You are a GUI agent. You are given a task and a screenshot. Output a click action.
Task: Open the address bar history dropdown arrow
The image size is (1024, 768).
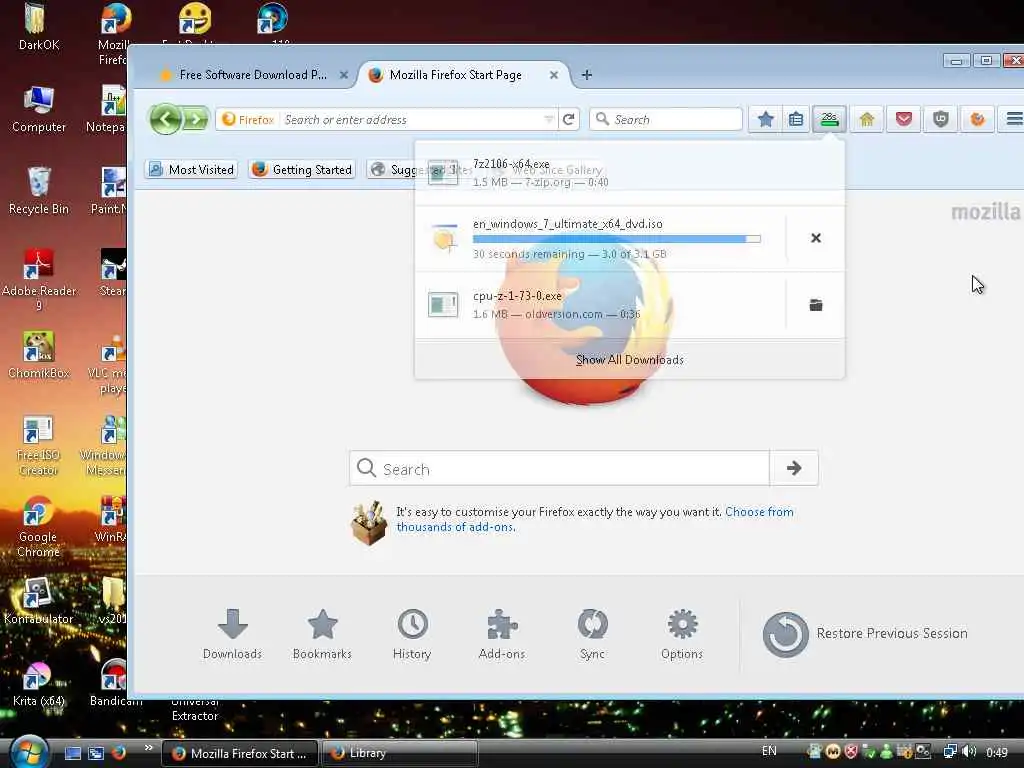click(549, 120)
